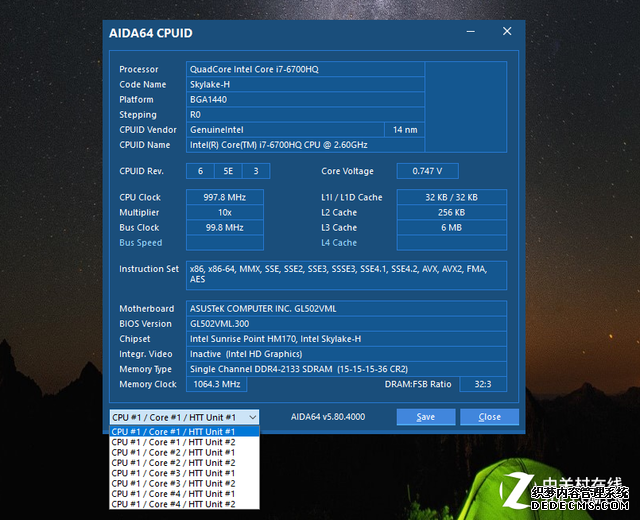This screenshot has height=520, width=640.
Task: Close AIDA64 CPUID with the X icon
Action: (507, 31)
